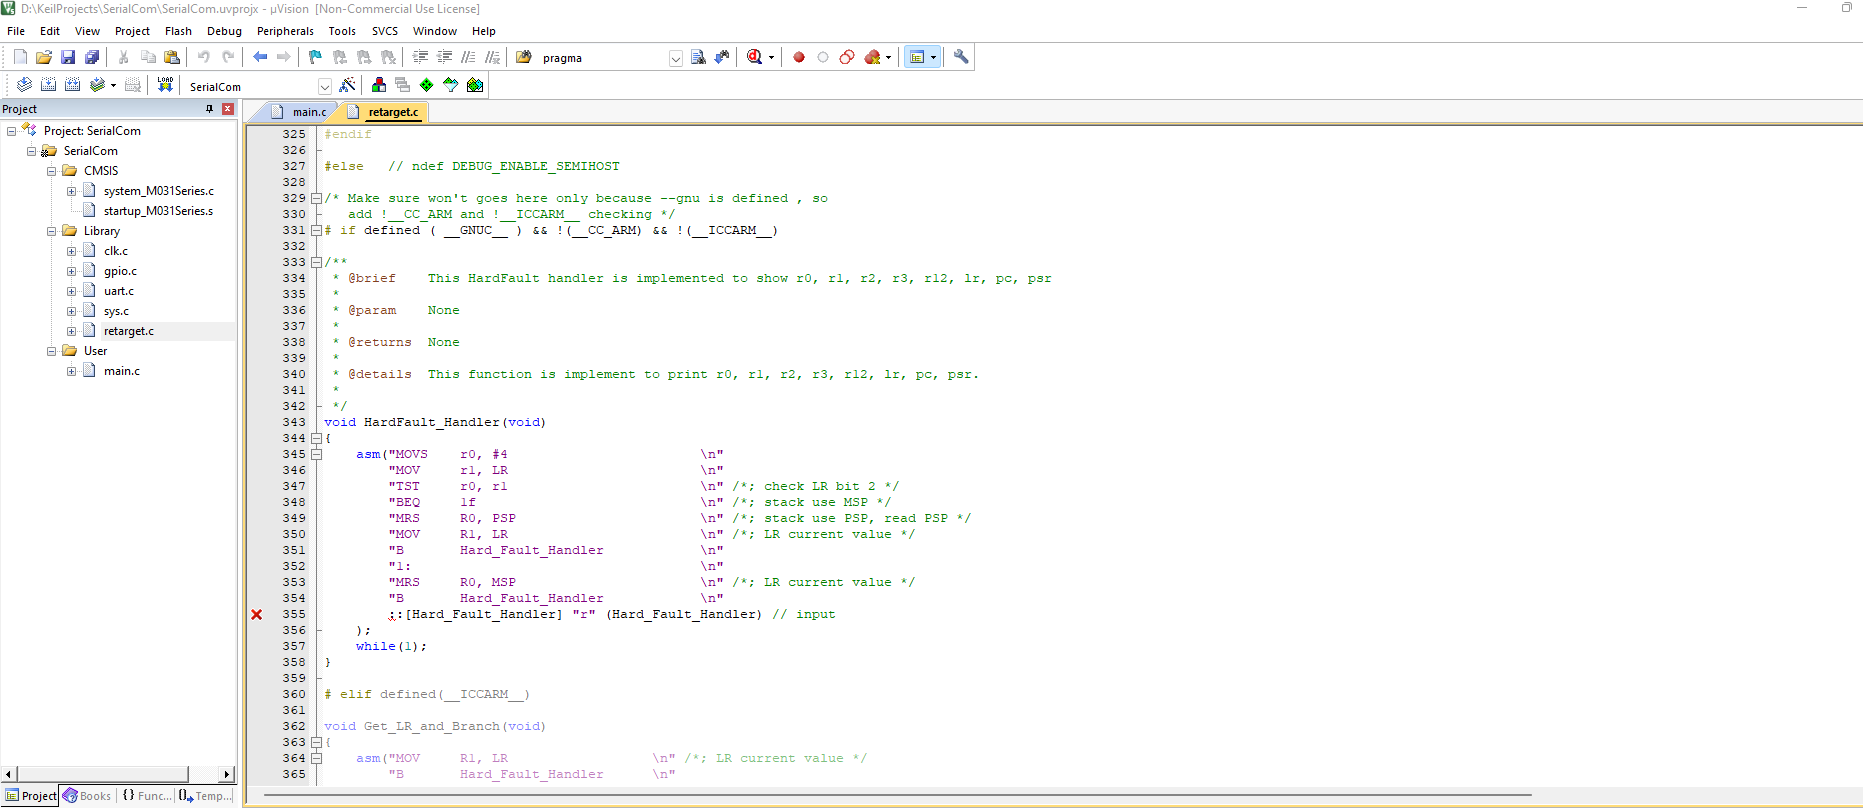Click project scrollbar right arrow
Viewport: 1863px width, 808px height.
click(x=227, y=774)
